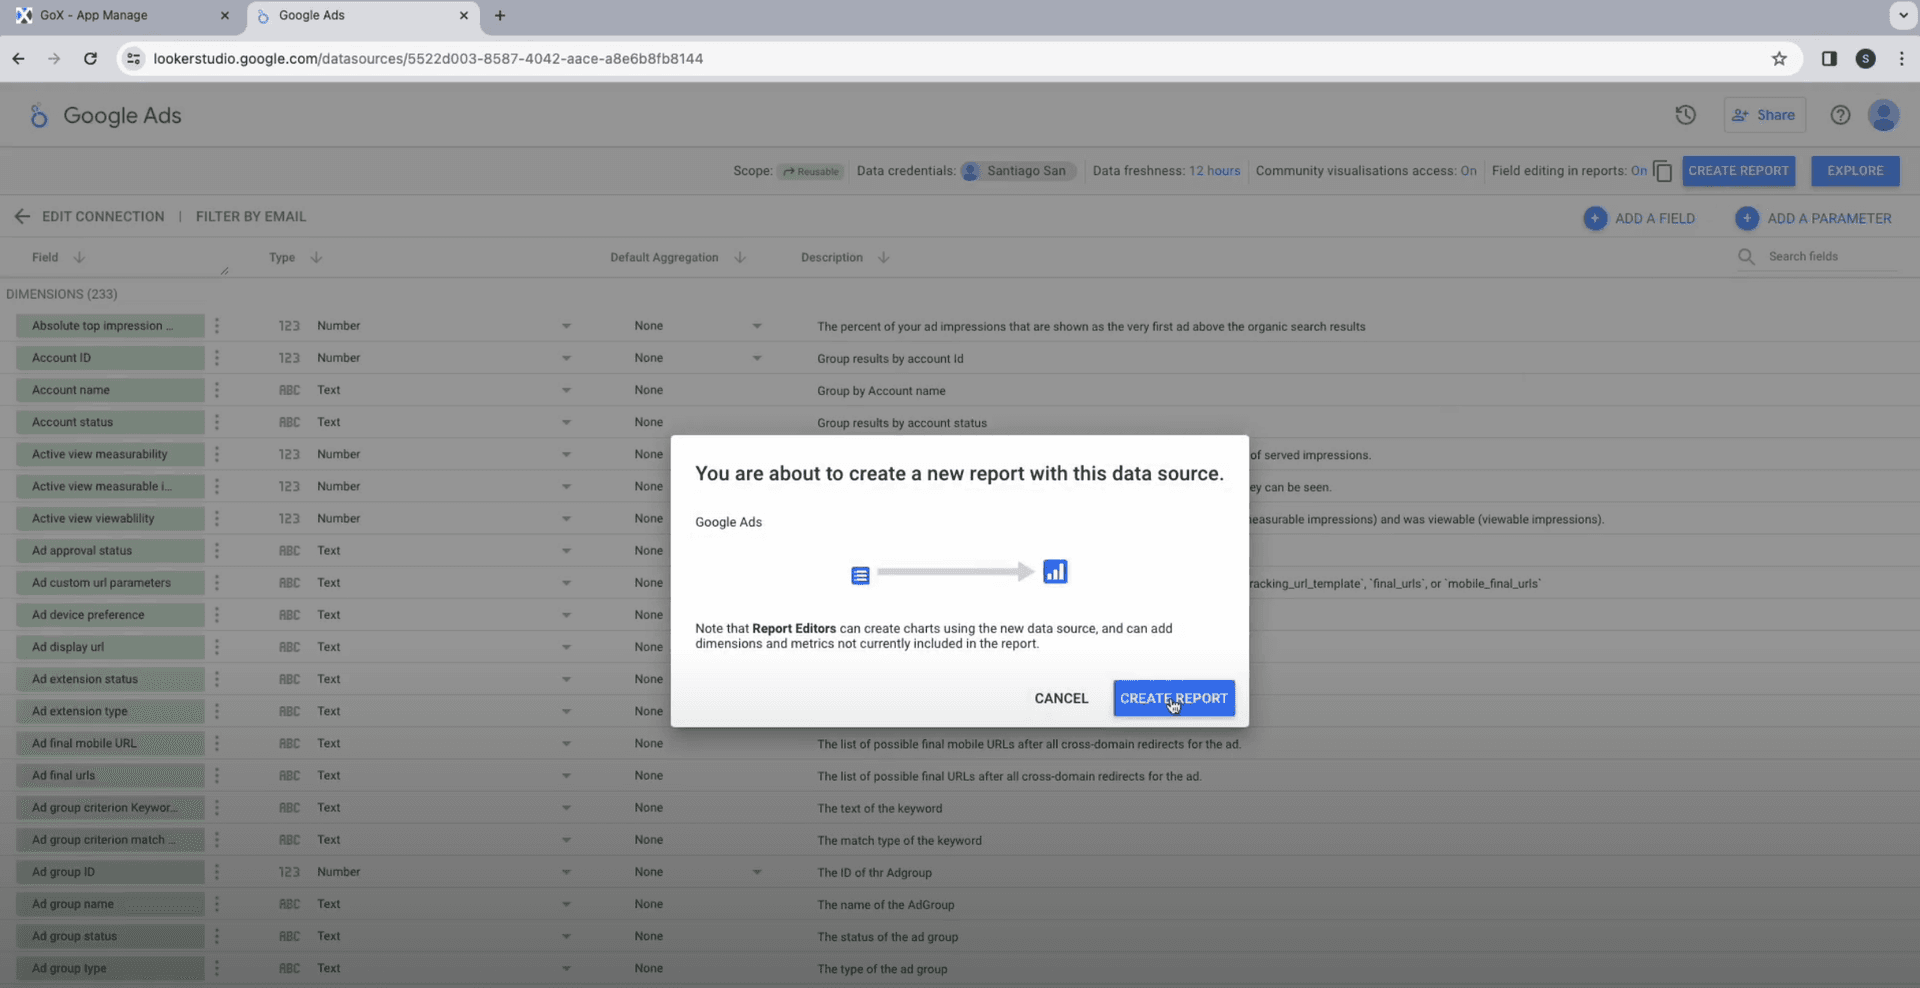1920x988 pixels.
Task: Open more options for Account name field
Action: click(216, 390)
